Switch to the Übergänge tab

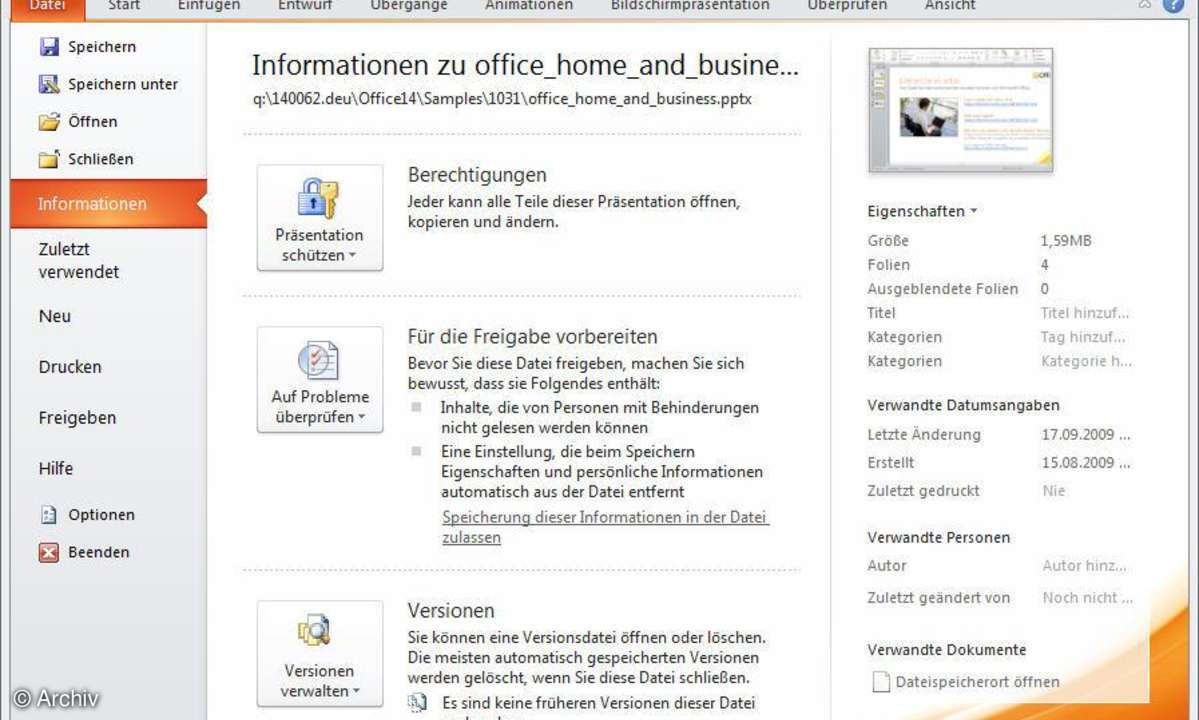tap(409, 6)
